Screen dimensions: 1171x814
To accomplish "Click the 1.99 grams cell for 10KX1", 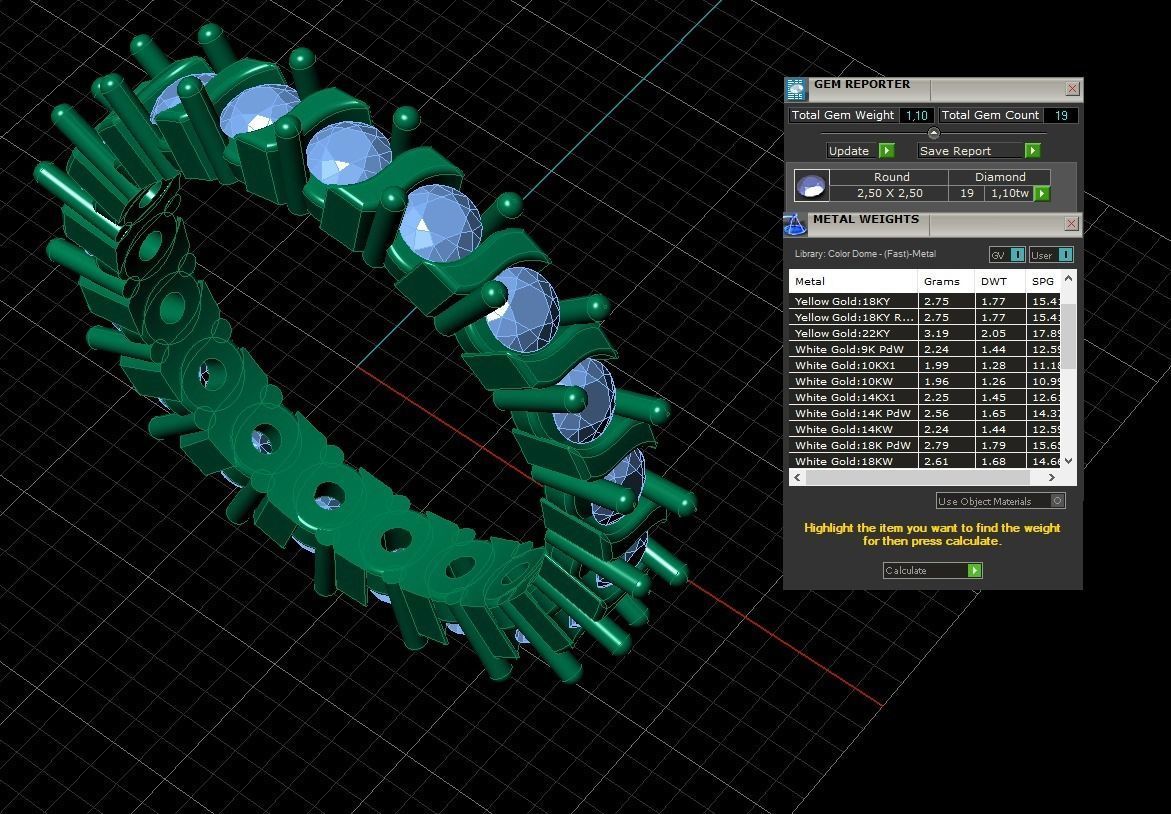I will [x=946, y=365].
